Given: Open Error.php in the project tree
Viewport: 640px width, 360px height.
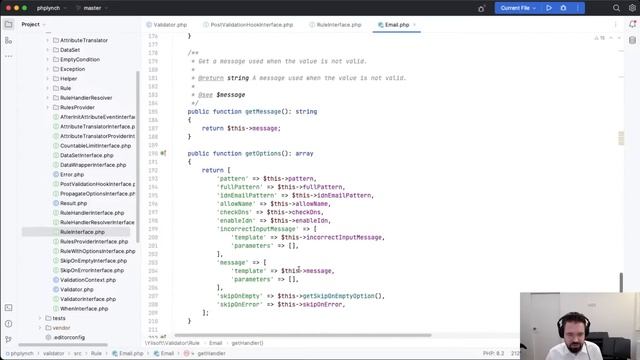Looking at the screenshot, I should pos(72,174).
